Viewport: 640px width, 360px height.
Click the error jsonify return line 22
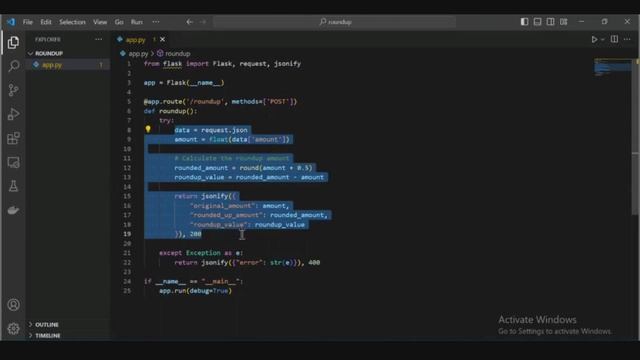coord(247,262)
